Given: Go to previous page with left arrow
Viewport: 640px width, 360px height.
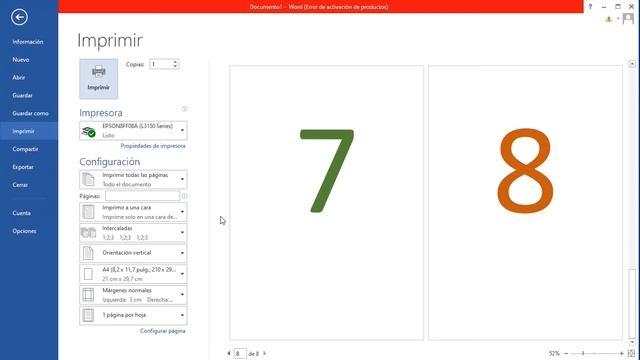Looking at the screenshot, I should (x=229, y=353).
